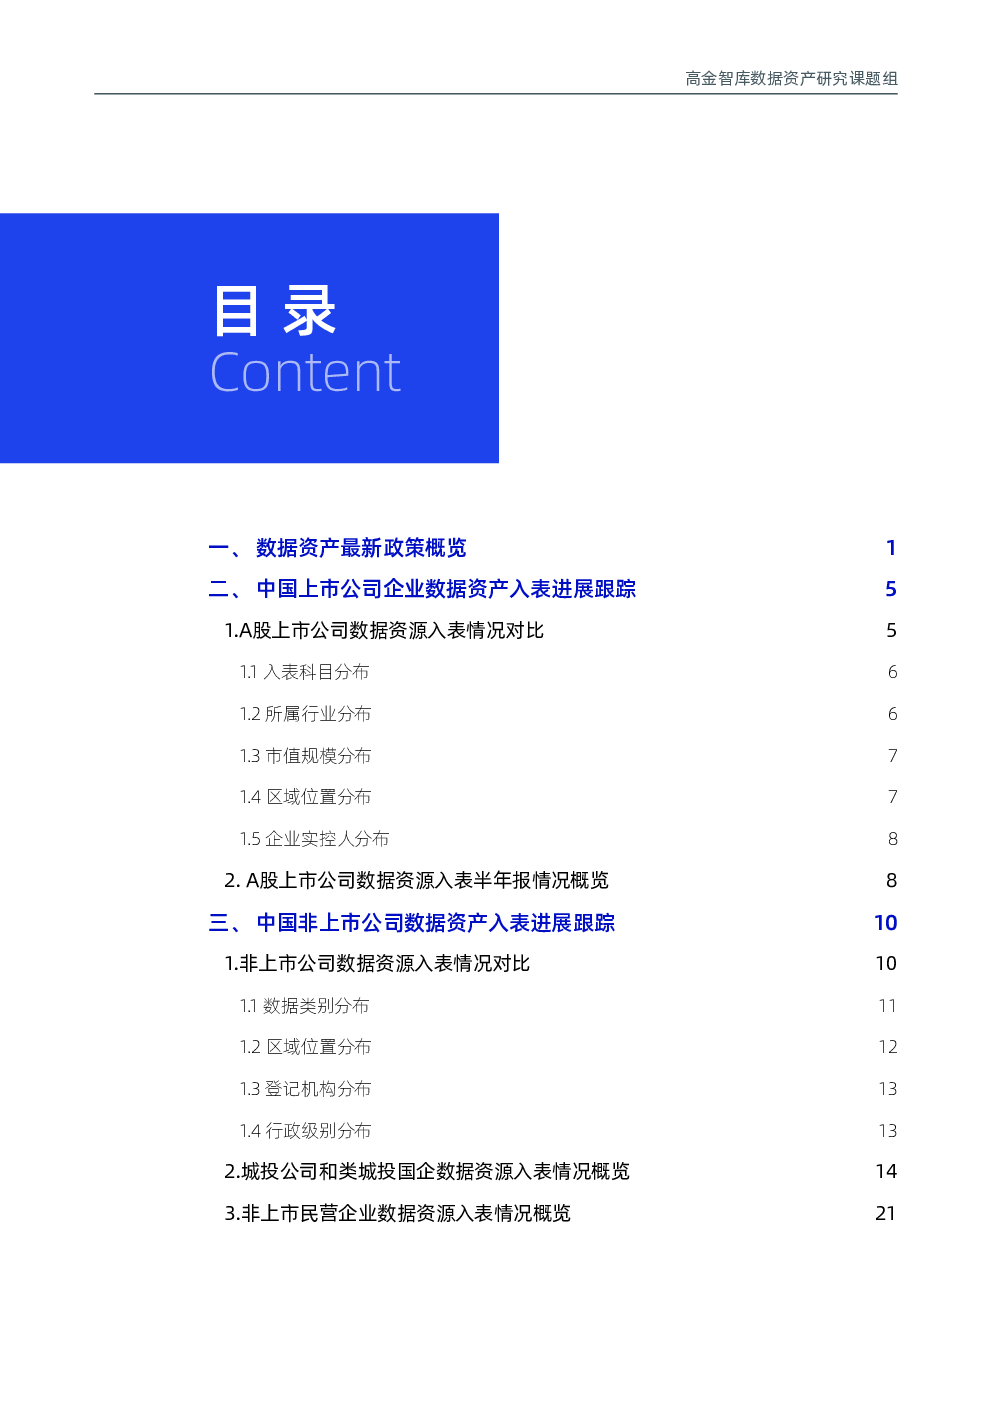Open 2.城投公司和类城投国企数据资源入表情况概览
992x1403 pixels.
click(x=427, y=1172)
